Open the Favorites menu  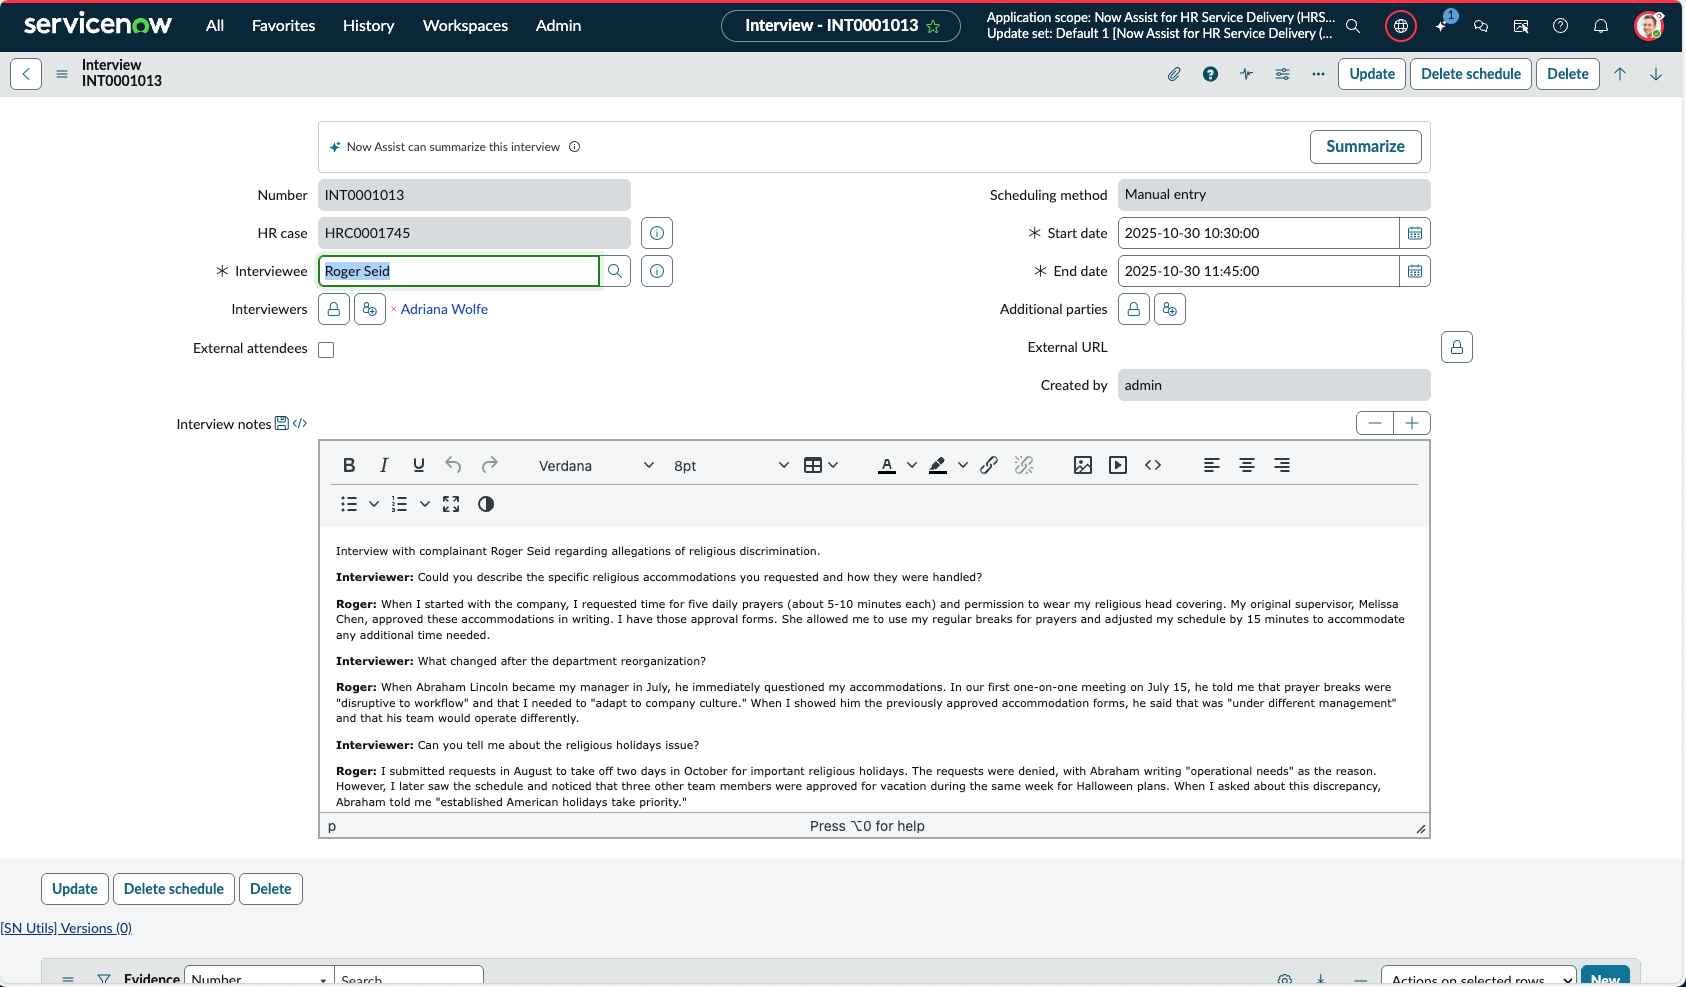point(284,26)
